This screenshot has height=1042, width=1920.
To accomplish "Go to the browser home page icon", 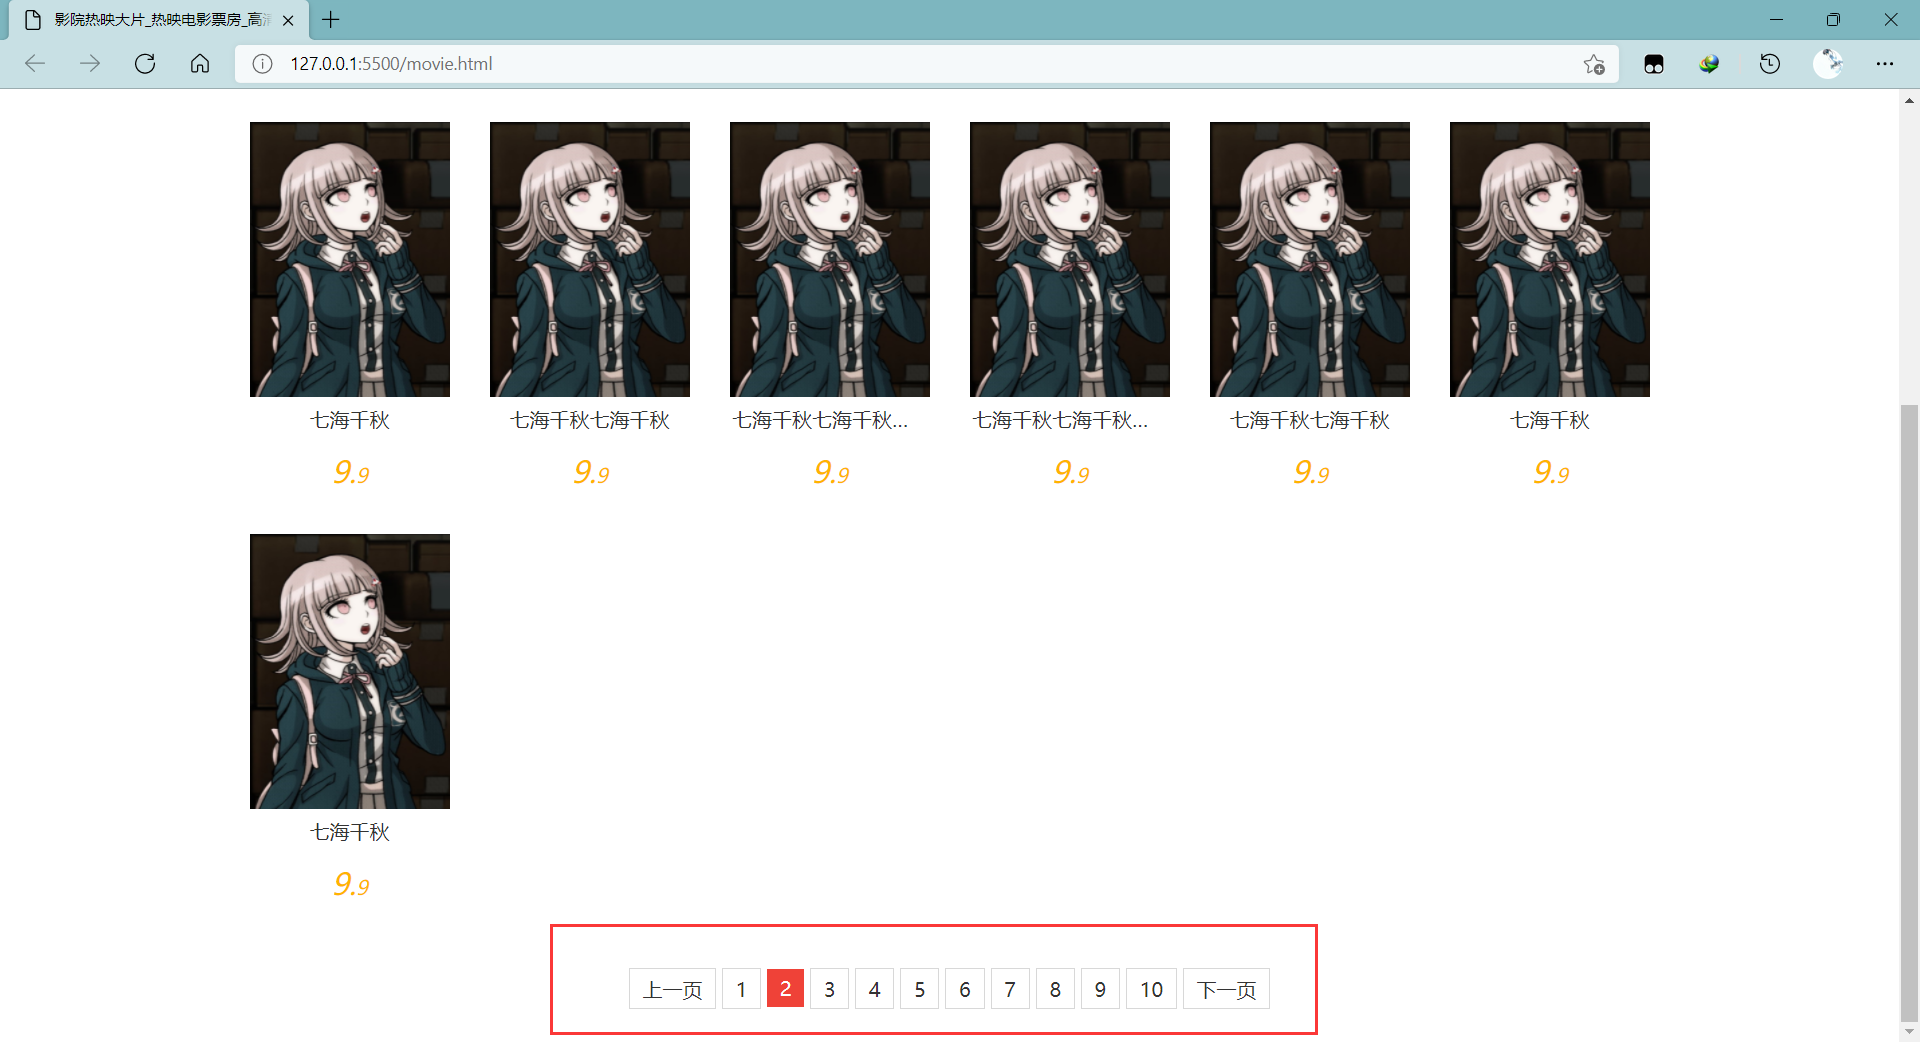I will [200, 64].
